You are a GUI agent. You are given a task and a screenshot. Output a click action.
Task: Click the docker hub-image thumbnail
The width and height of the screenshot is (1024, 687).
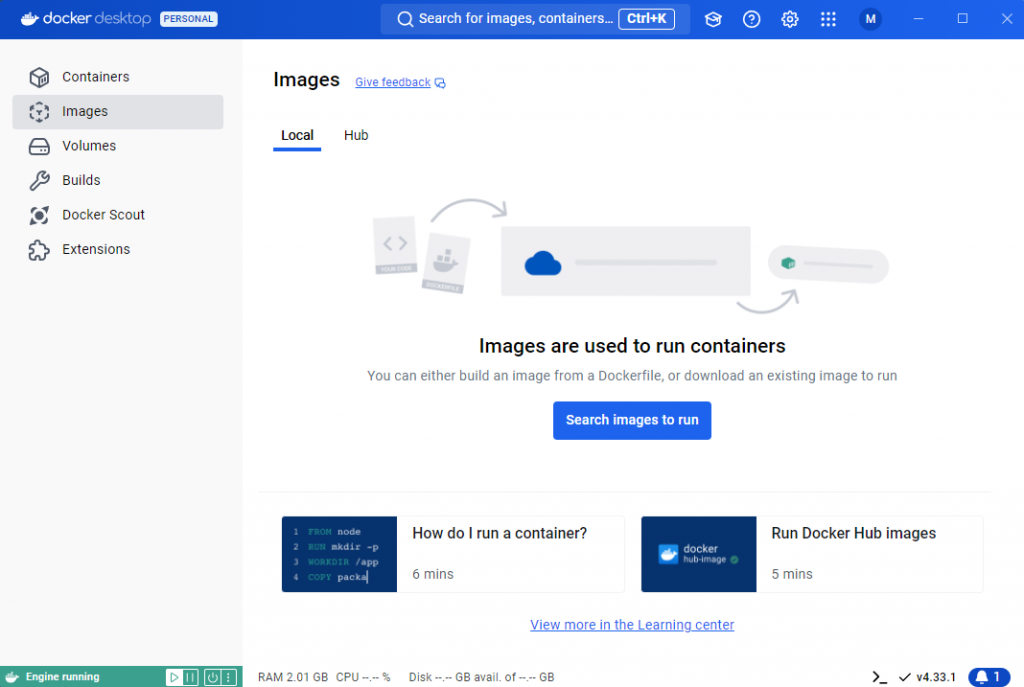[x=699, y=554]
